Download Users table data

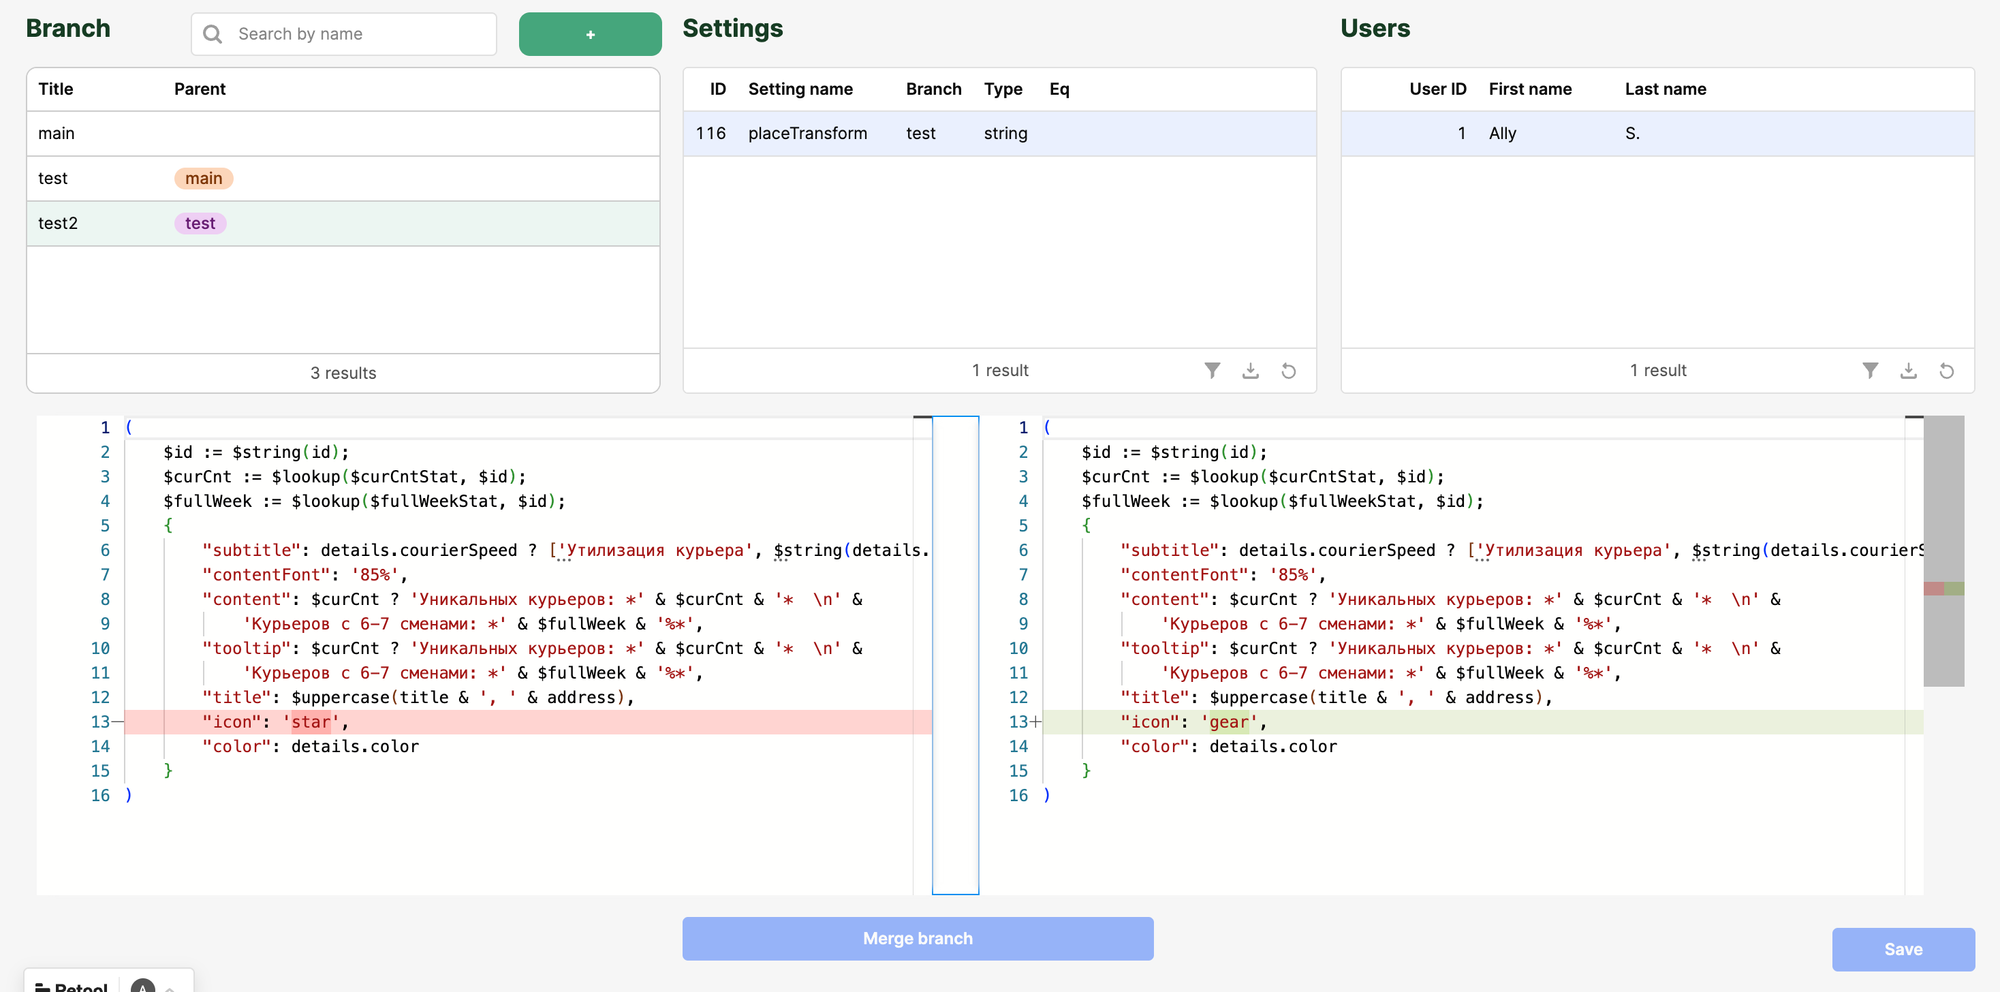tap(1908, 371)
